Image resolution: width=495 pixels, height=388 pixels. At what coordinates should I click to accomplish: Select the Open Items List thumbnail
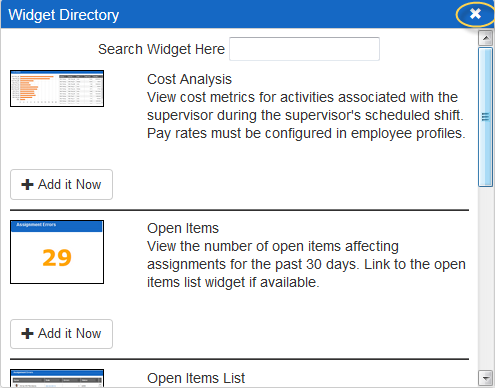[x=57, y=378]
